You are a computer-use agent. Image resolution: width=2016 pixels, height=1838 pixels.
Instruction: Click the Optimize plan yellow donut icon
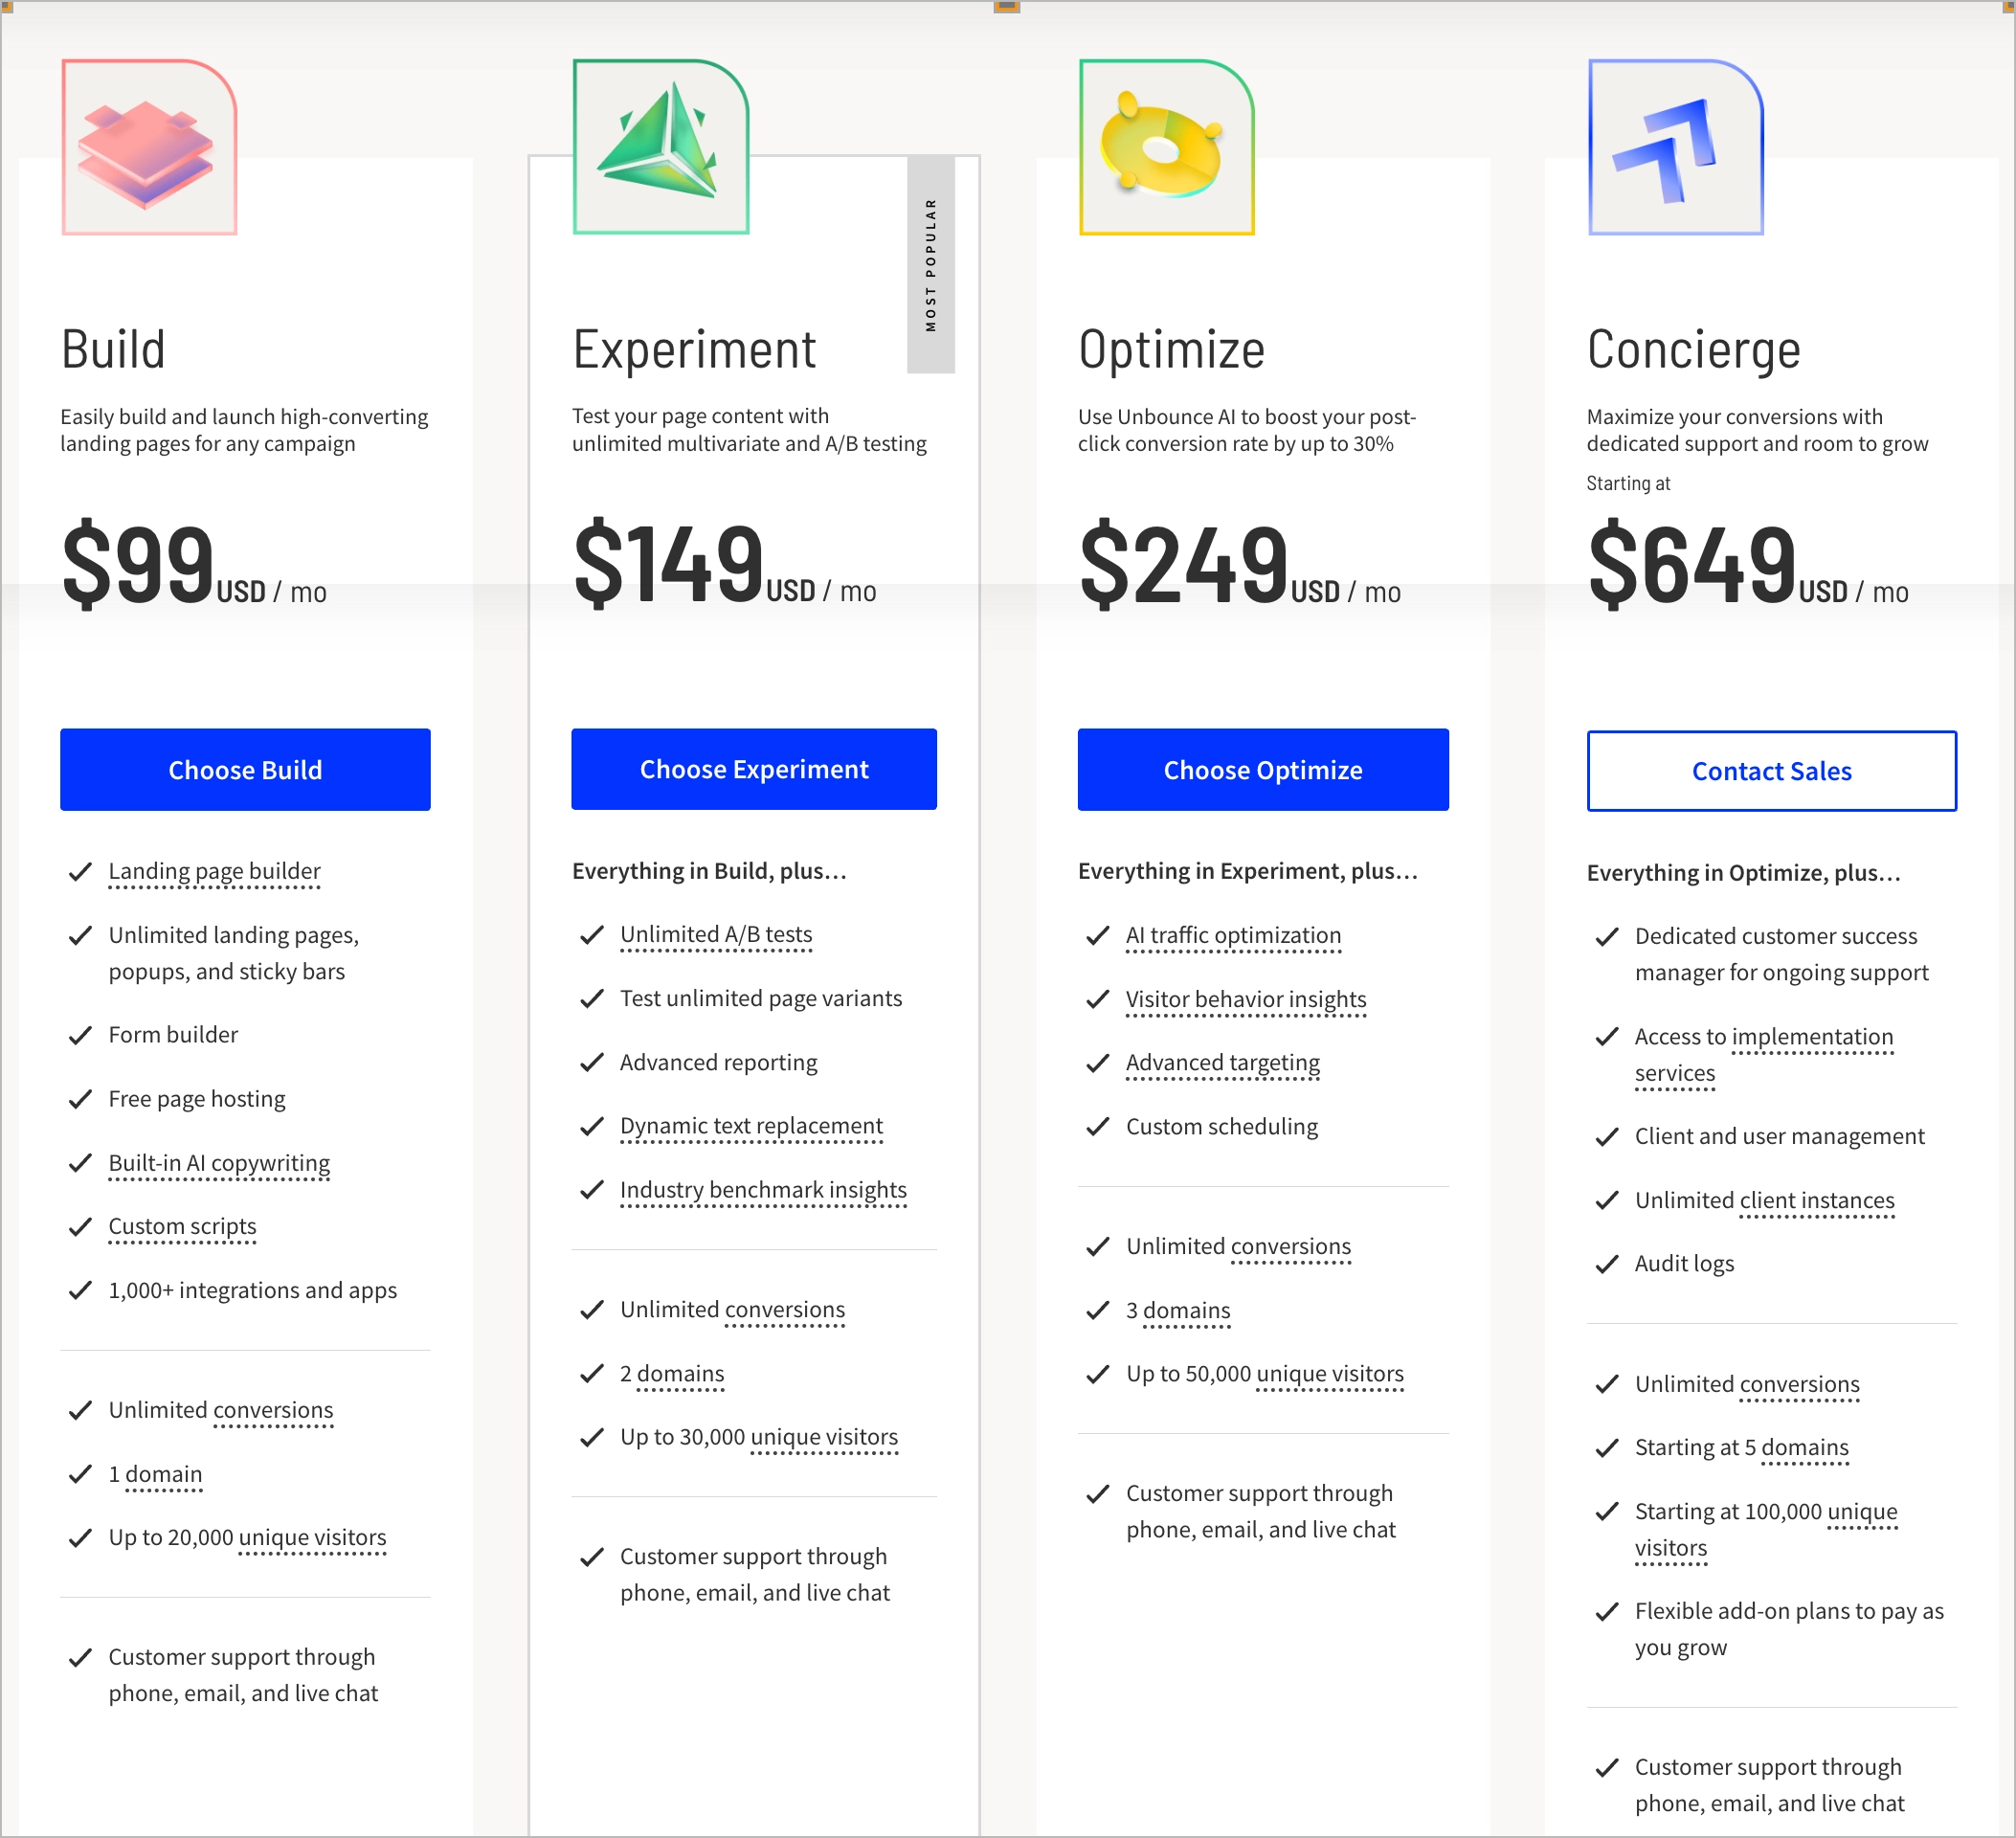pos(1166,148)
